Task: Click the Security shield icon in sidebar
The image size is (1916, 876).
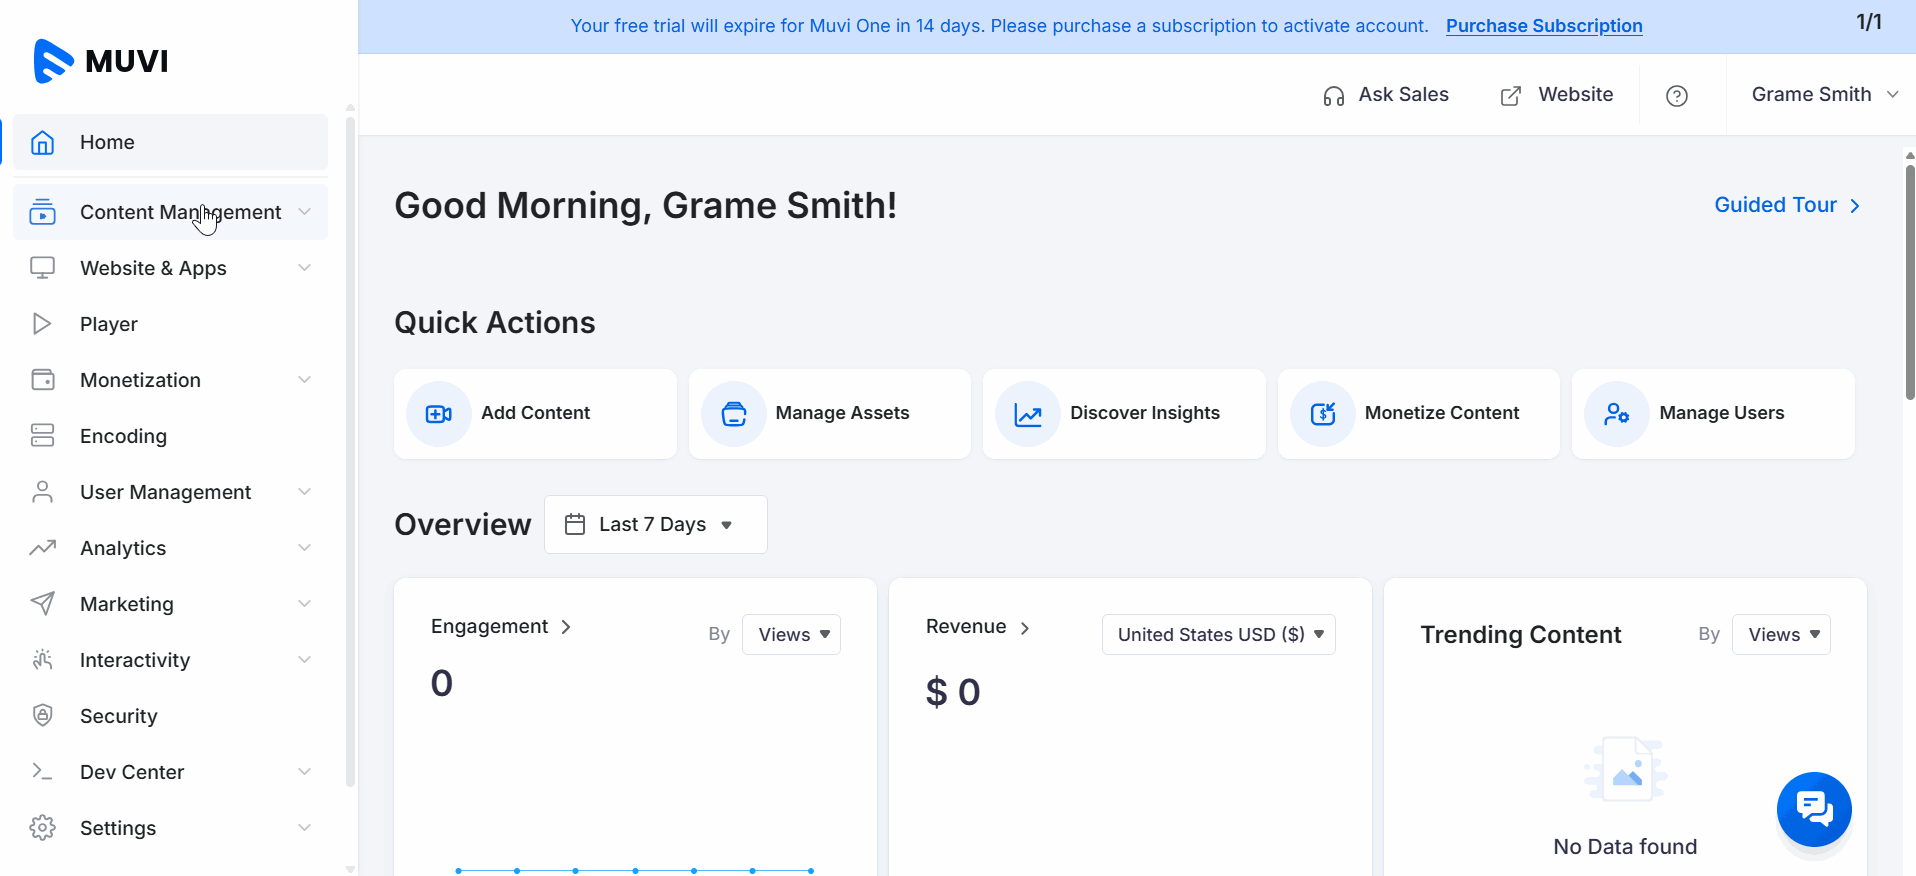Action: click(x=43, y=716)
